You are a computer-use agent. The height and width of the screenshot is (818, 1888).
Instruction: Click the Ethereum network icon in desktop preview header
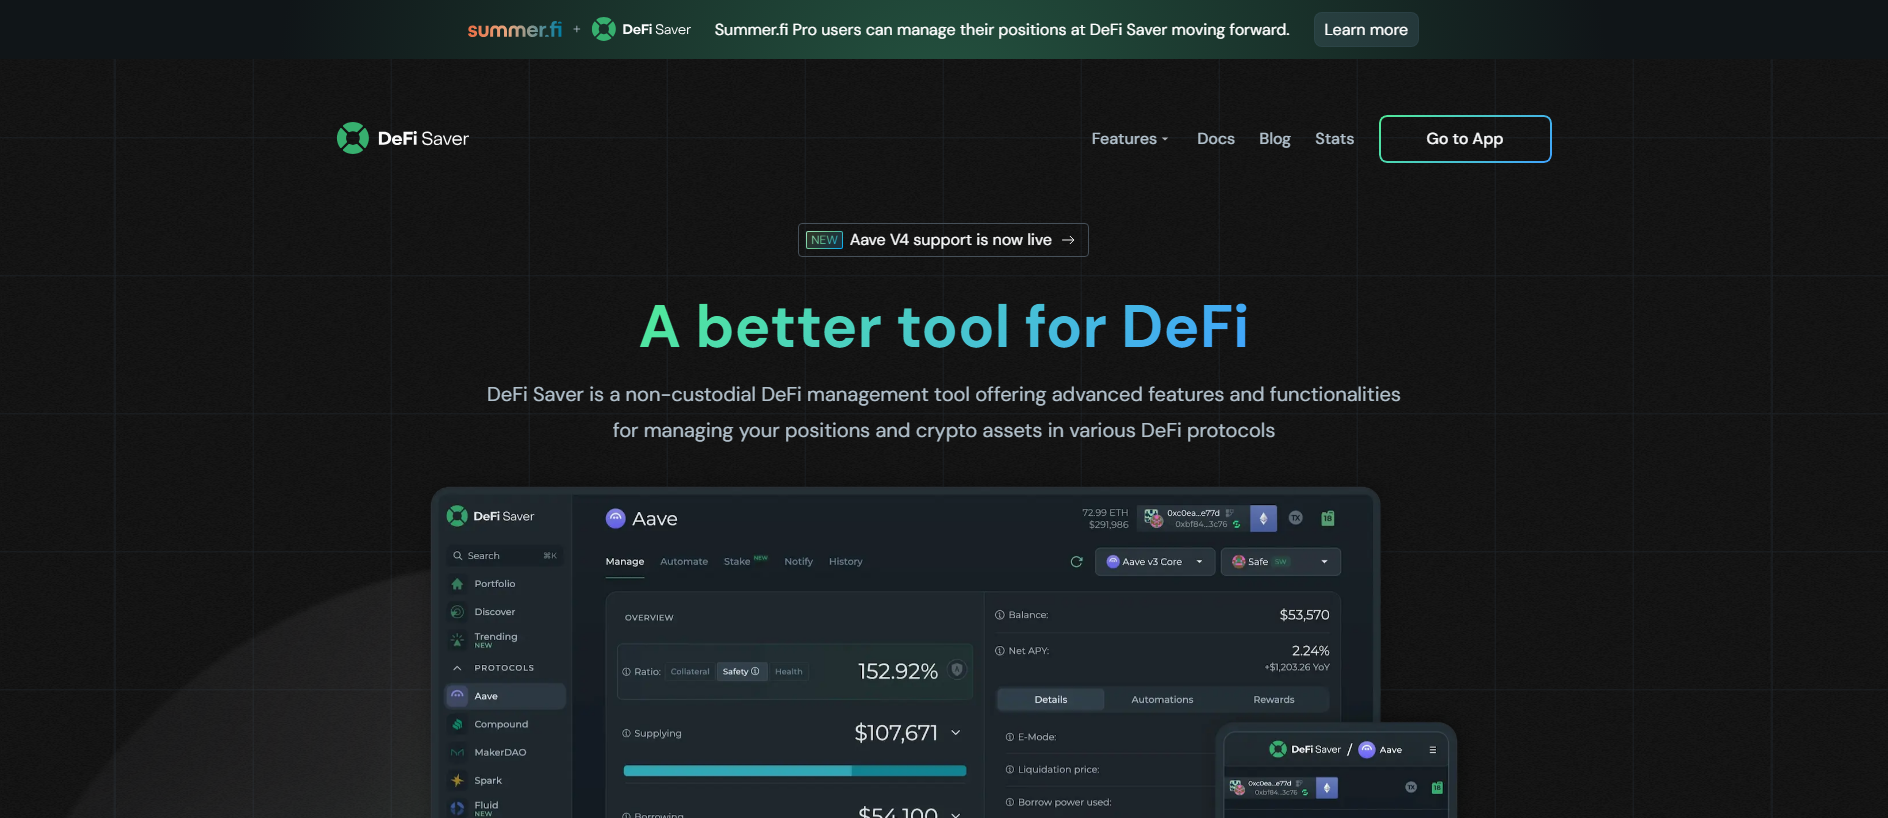pos(1263,518)
